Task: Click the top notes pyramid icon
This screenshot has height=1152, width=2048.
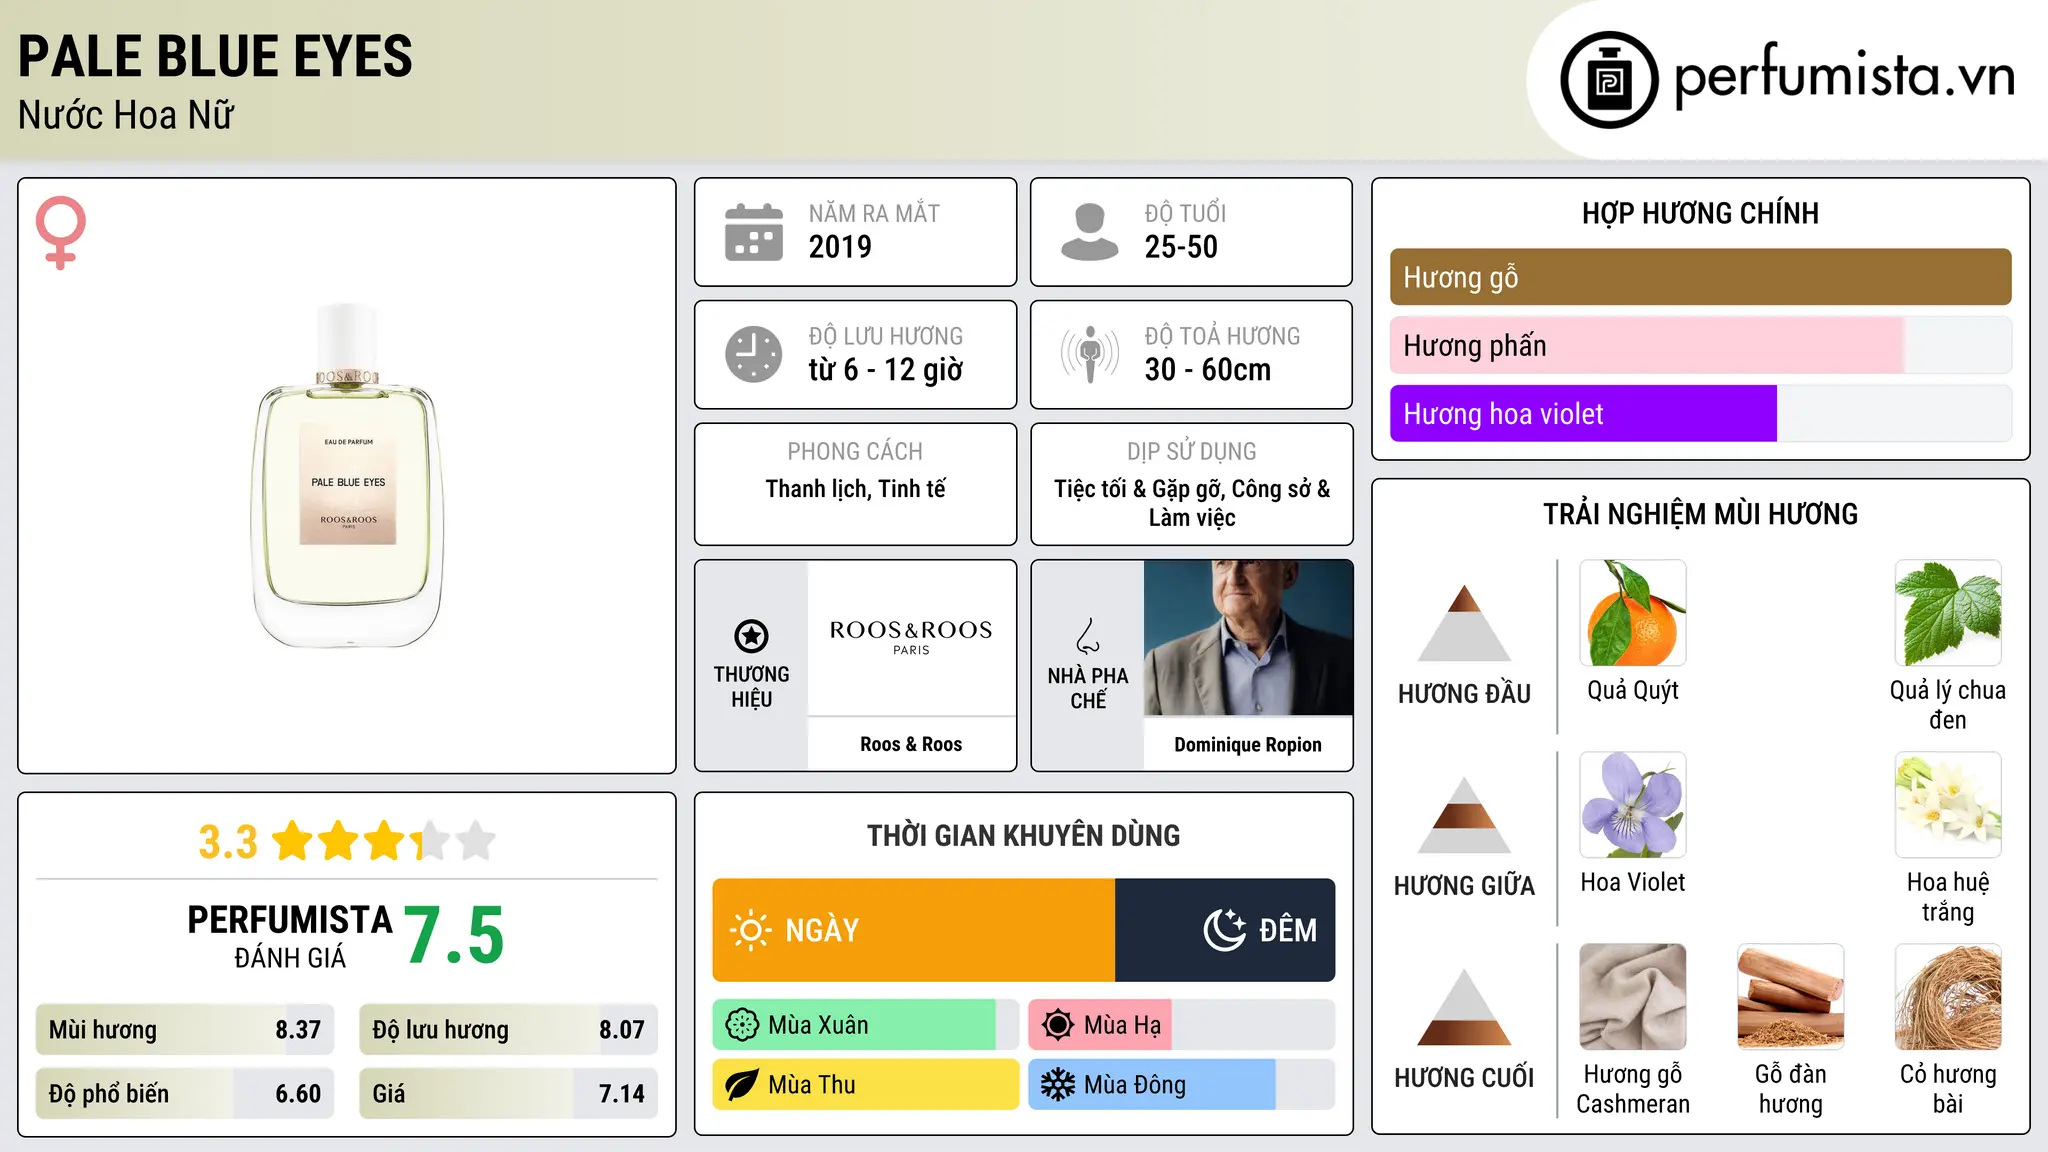Action: click(1465, 623)
